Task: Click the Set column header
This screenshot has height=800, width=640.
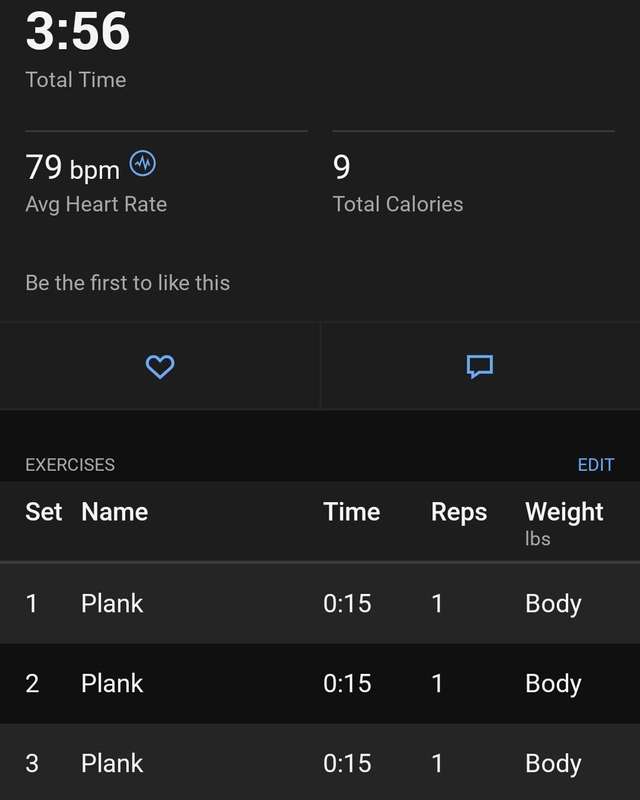Action: [44, 512]
